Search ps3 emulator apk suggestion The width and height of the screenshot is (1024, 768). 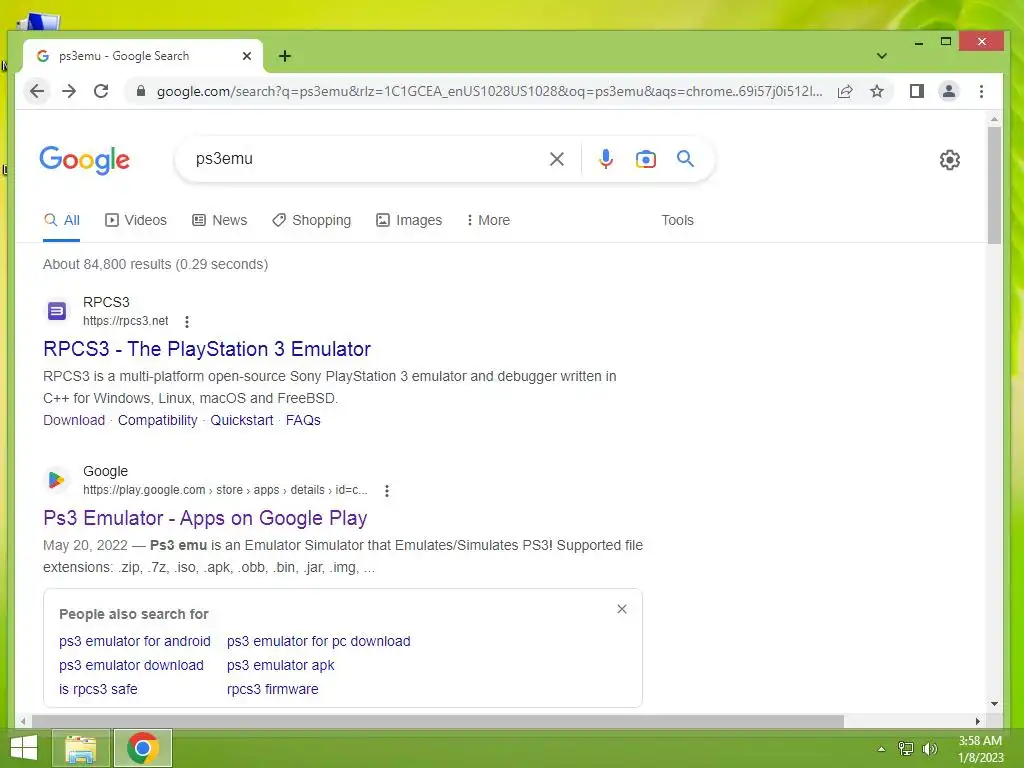pos(280,665)
